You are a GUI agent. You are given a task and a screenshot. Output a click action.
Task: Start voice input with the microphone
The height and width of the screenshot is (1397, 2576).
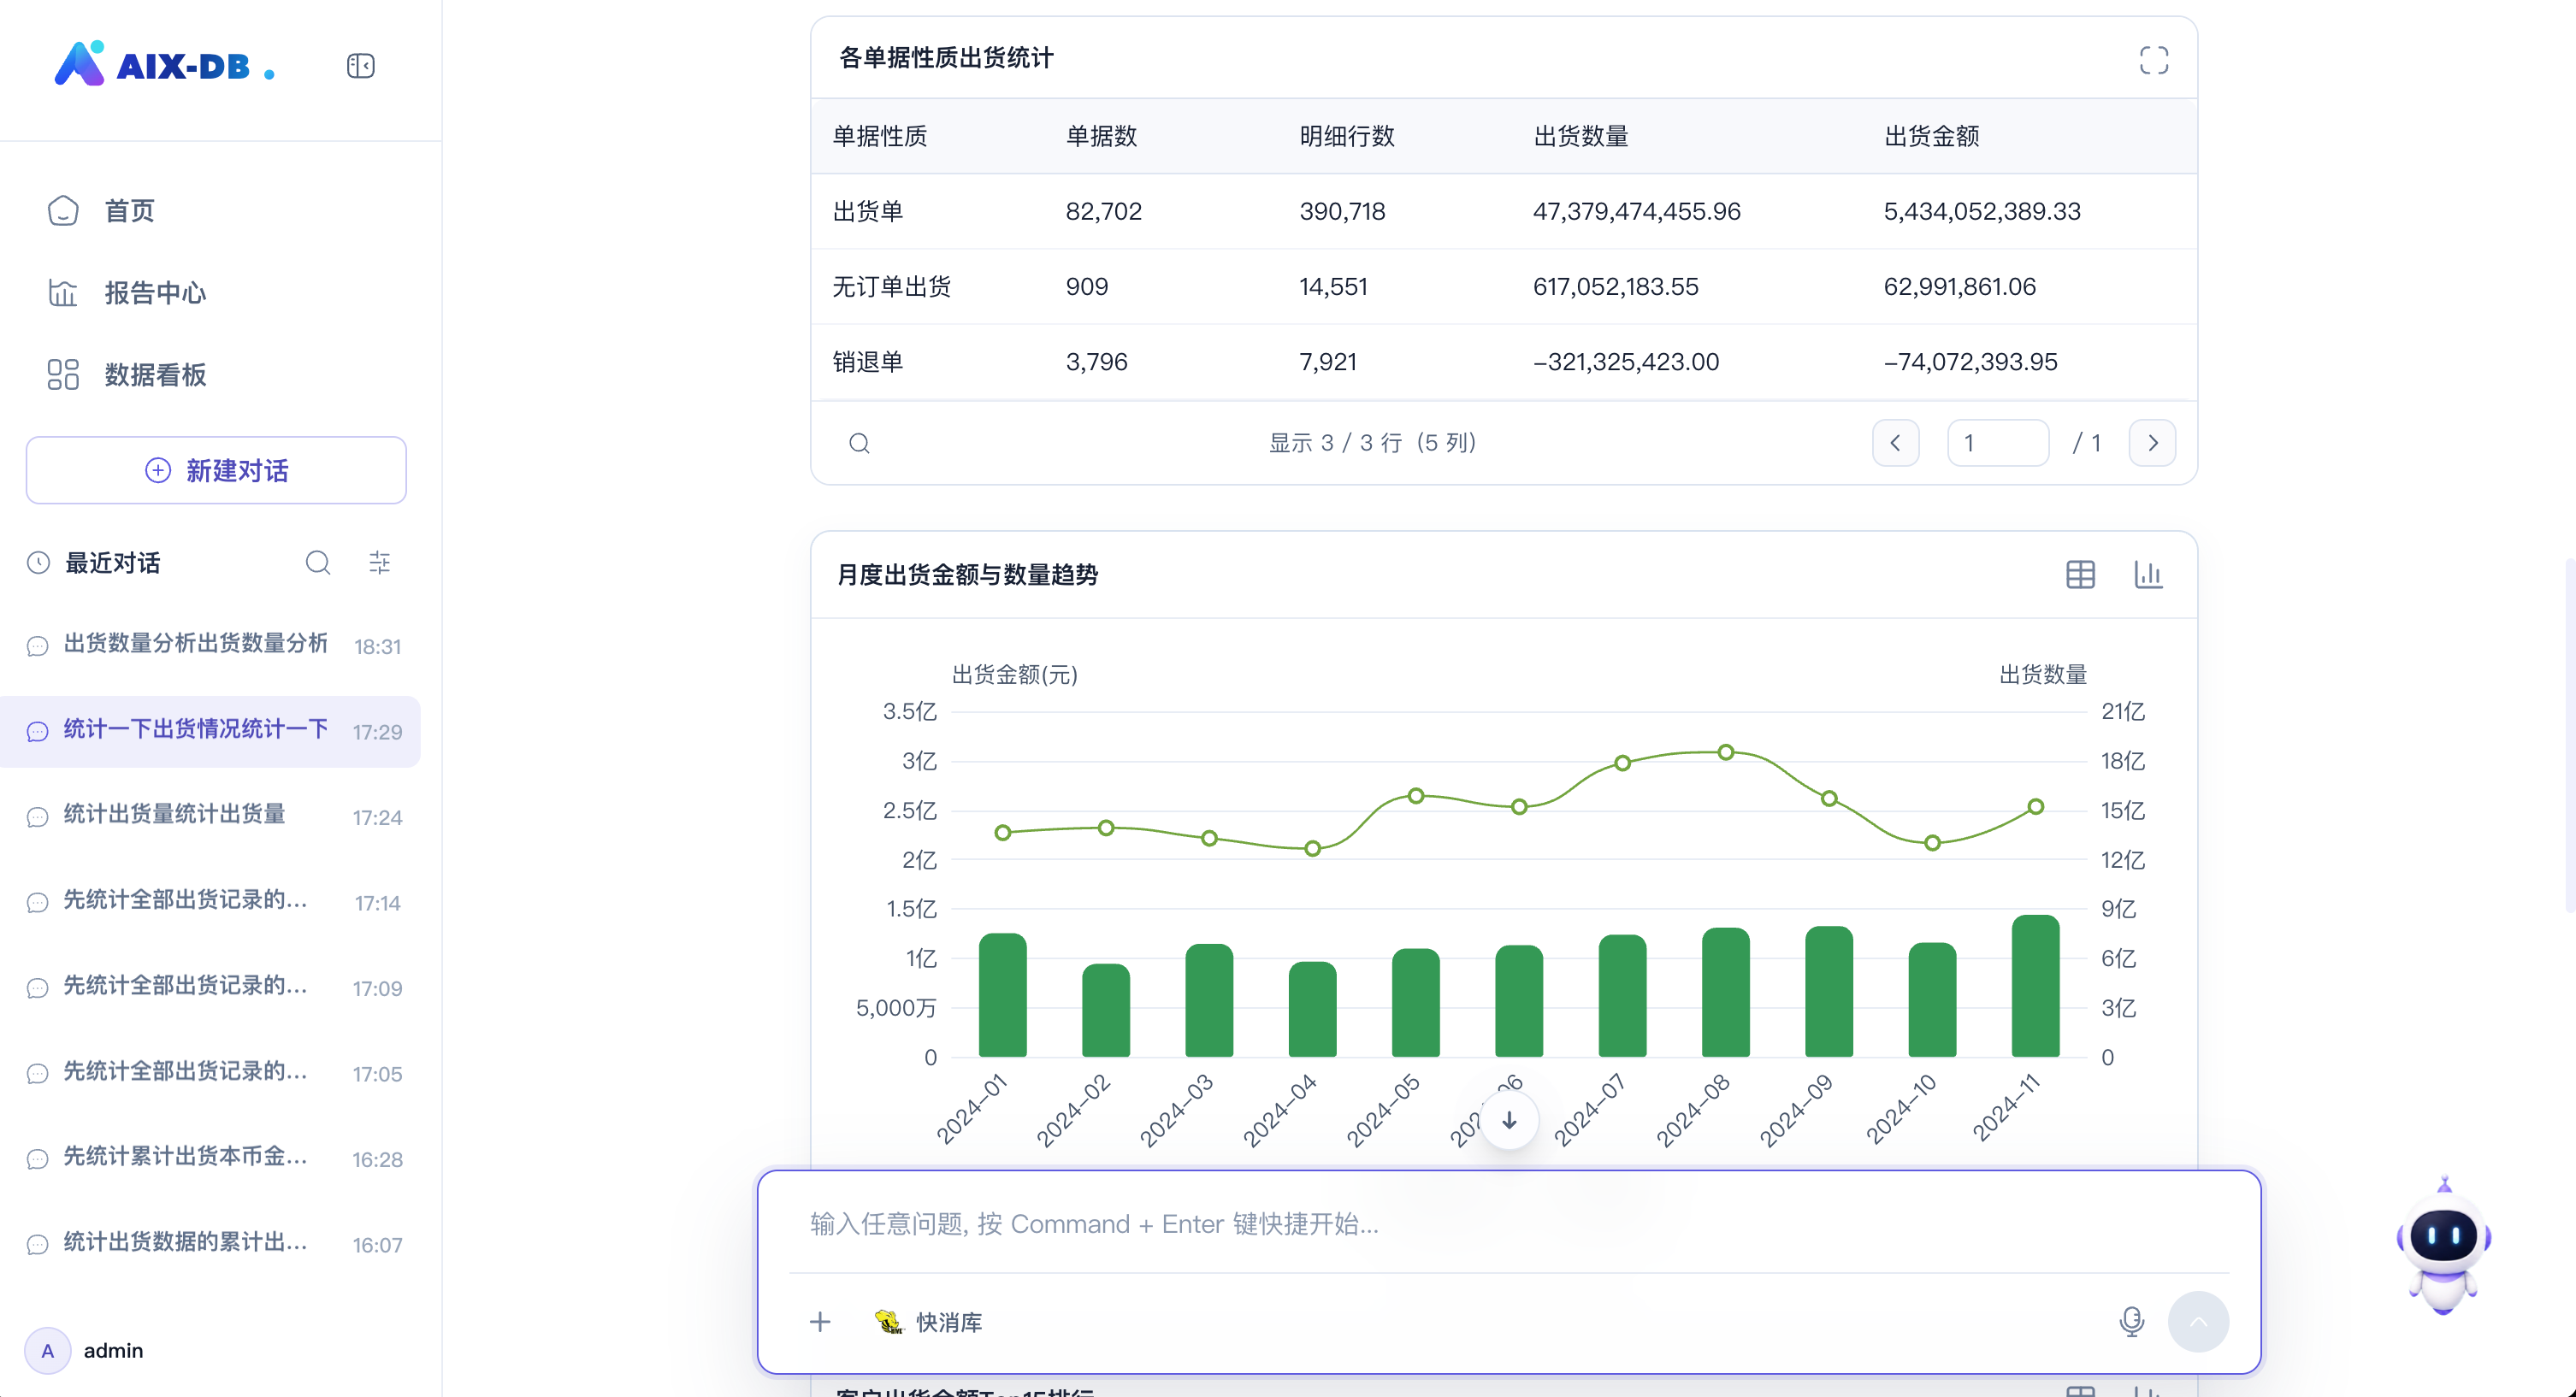tap(2131, 1322)
